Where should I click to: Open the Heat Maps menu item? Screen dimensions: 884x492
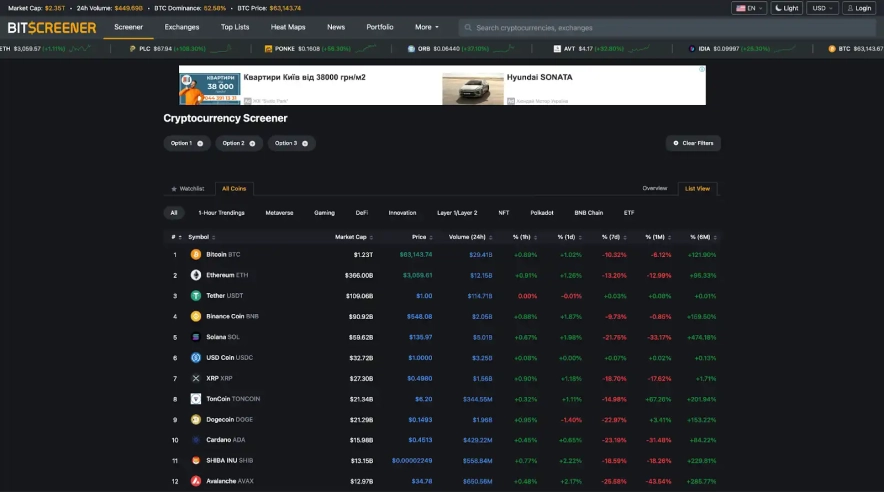coord(288,27)
